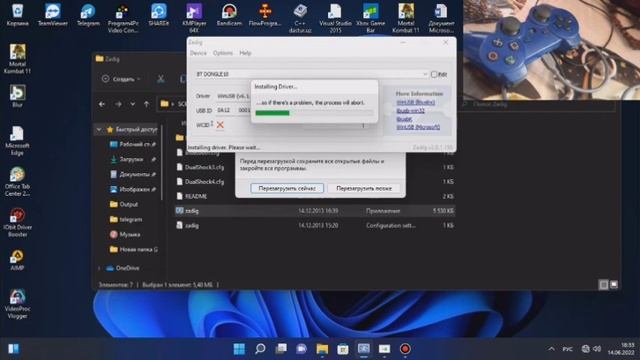
Task: Open Mortal Kombat 11 icon in left column
Action: pyautogui.click(x=17, y=59)
